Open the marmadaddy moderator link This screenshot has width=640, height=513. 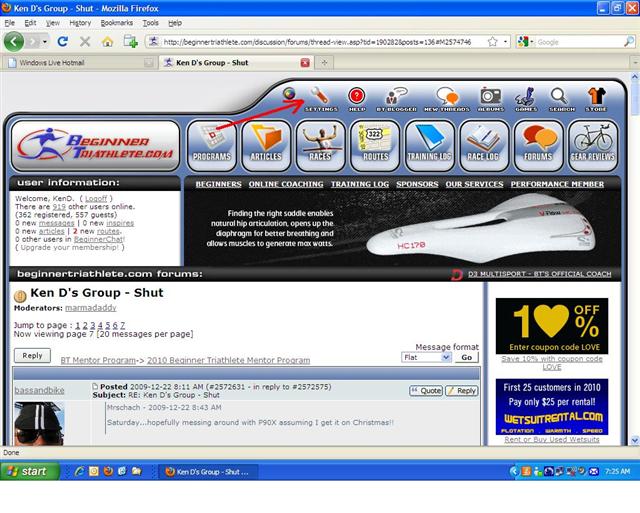[x=91, y=308]
